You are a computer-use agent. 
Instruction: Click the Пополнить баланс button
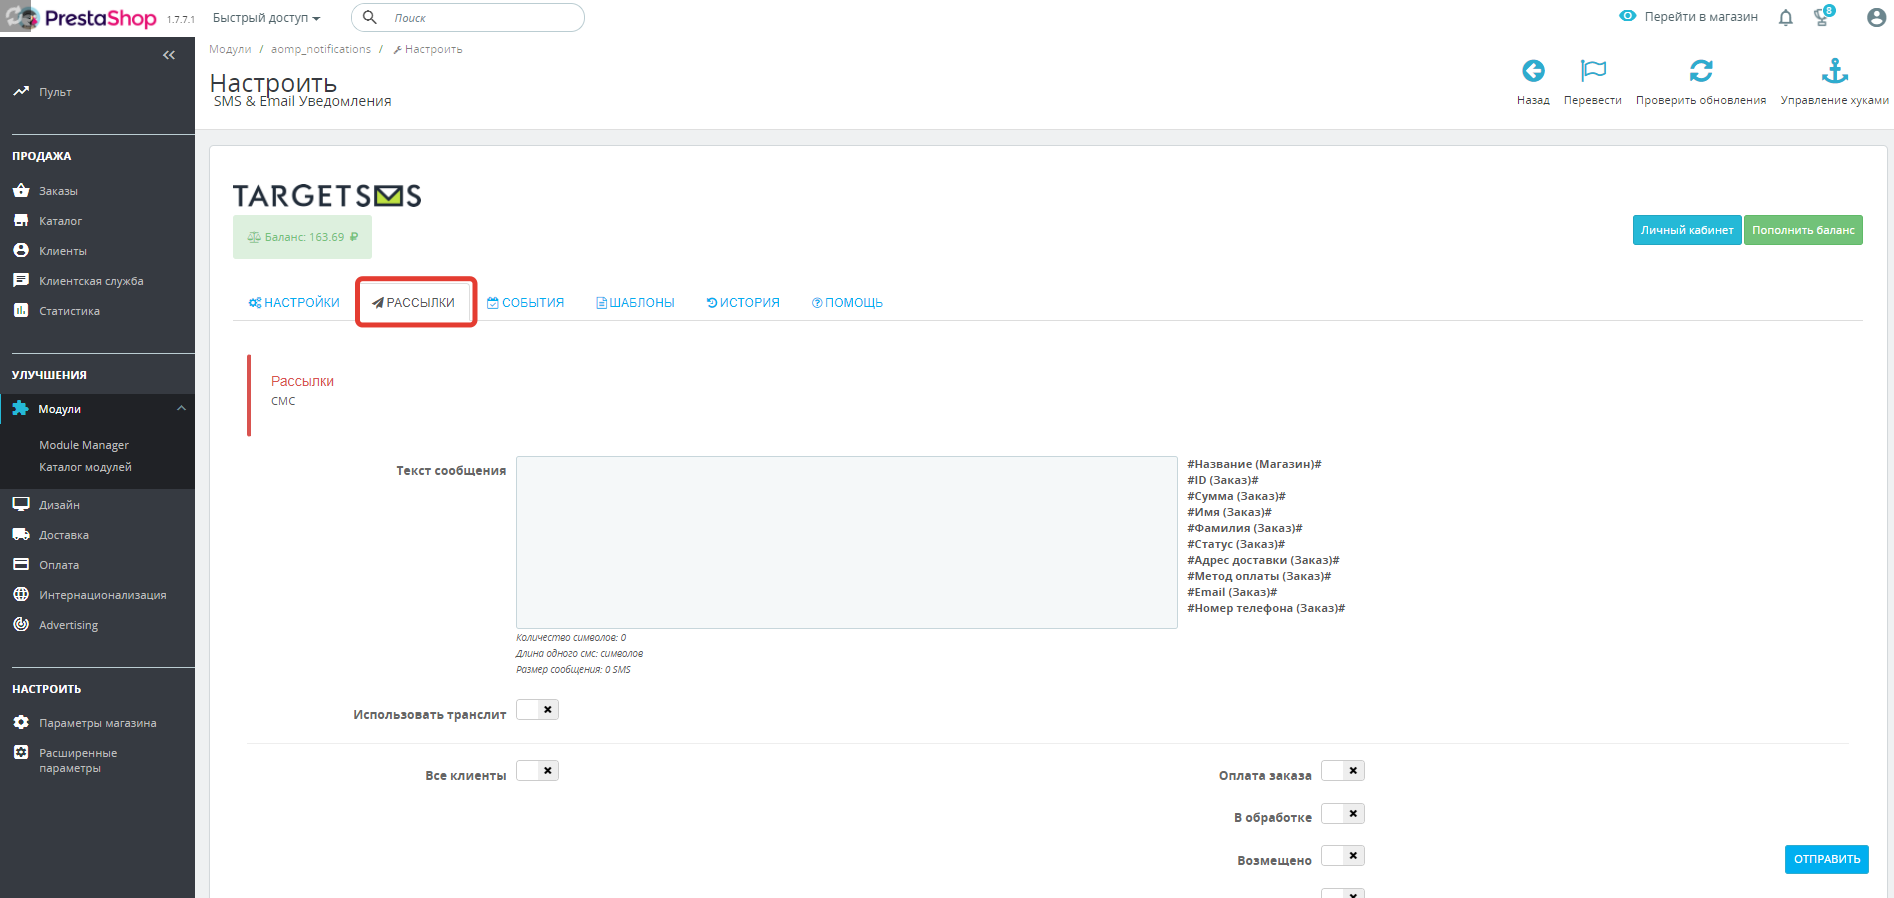[1803, 230]
